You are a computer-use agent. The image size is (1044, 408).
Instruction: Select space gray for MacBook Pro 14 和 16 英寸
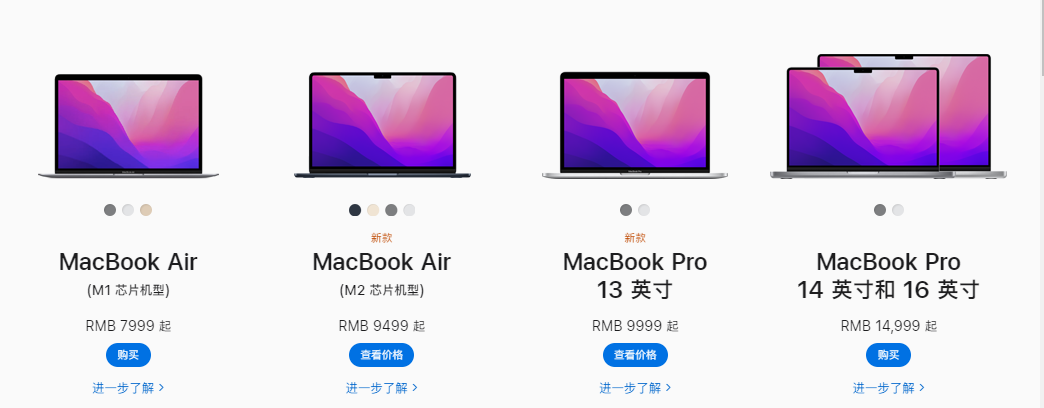(x=880, y=210)
